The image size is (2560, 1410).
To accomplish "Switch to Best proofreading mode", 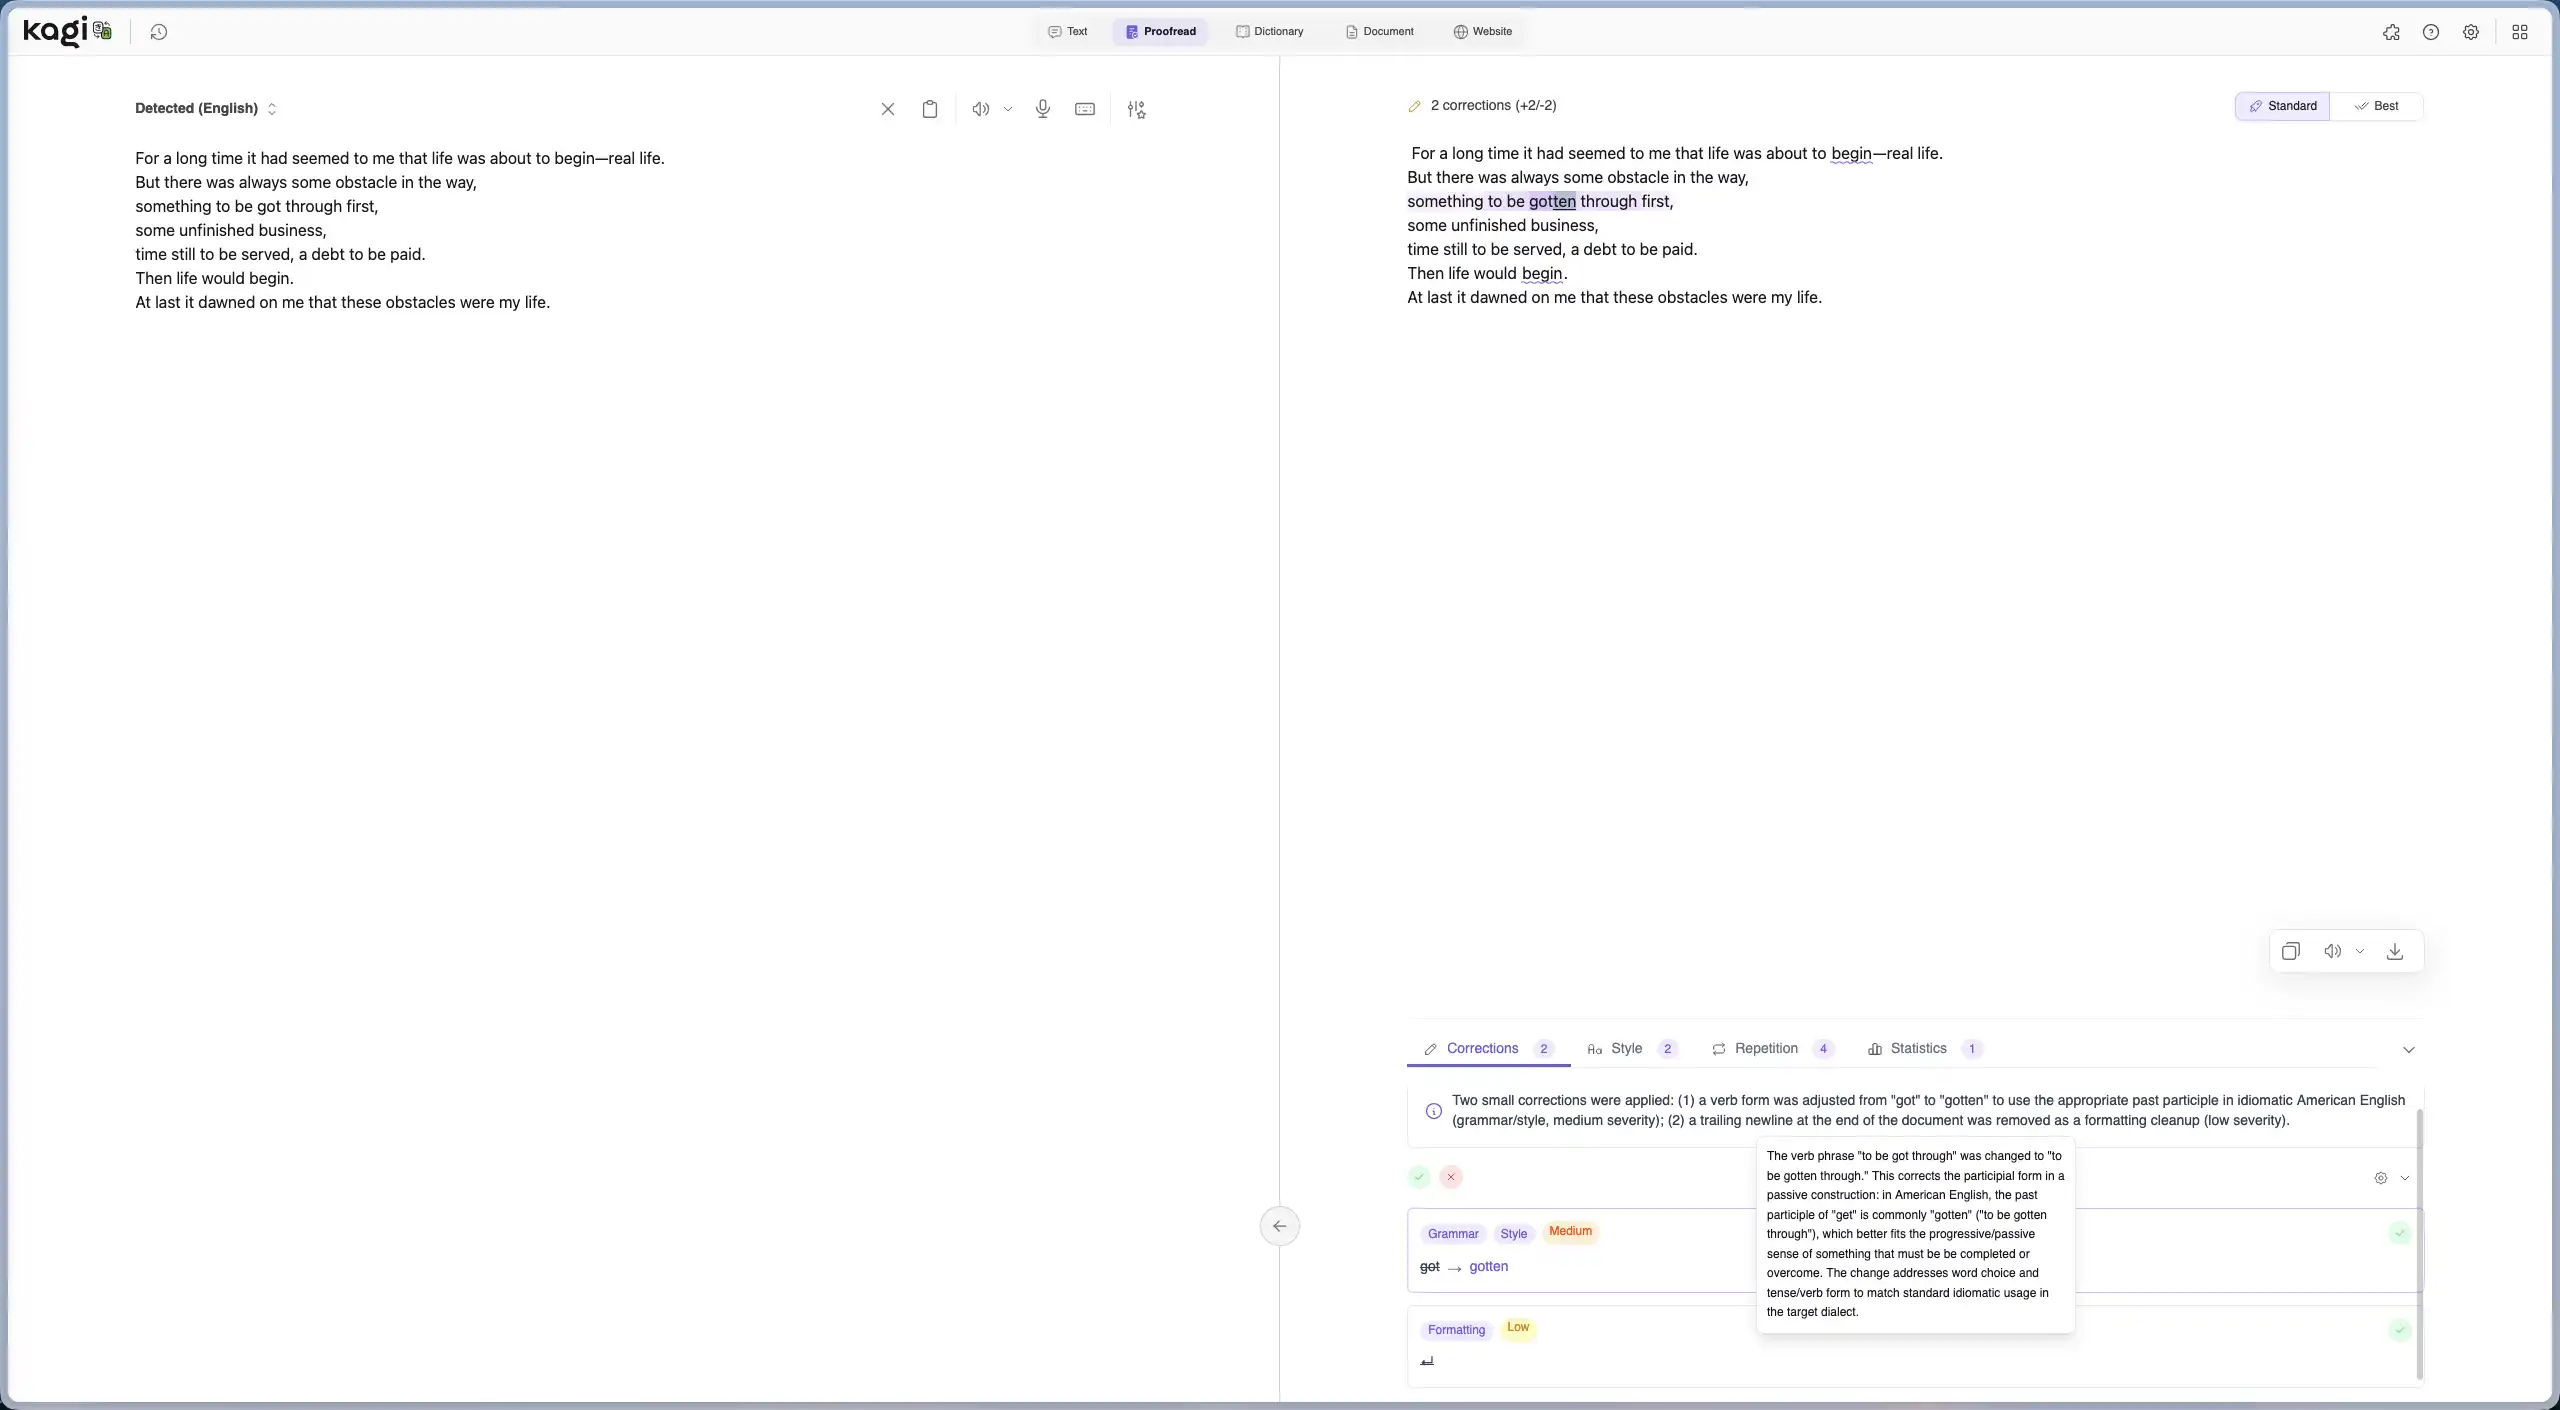I will (2376, 106).
